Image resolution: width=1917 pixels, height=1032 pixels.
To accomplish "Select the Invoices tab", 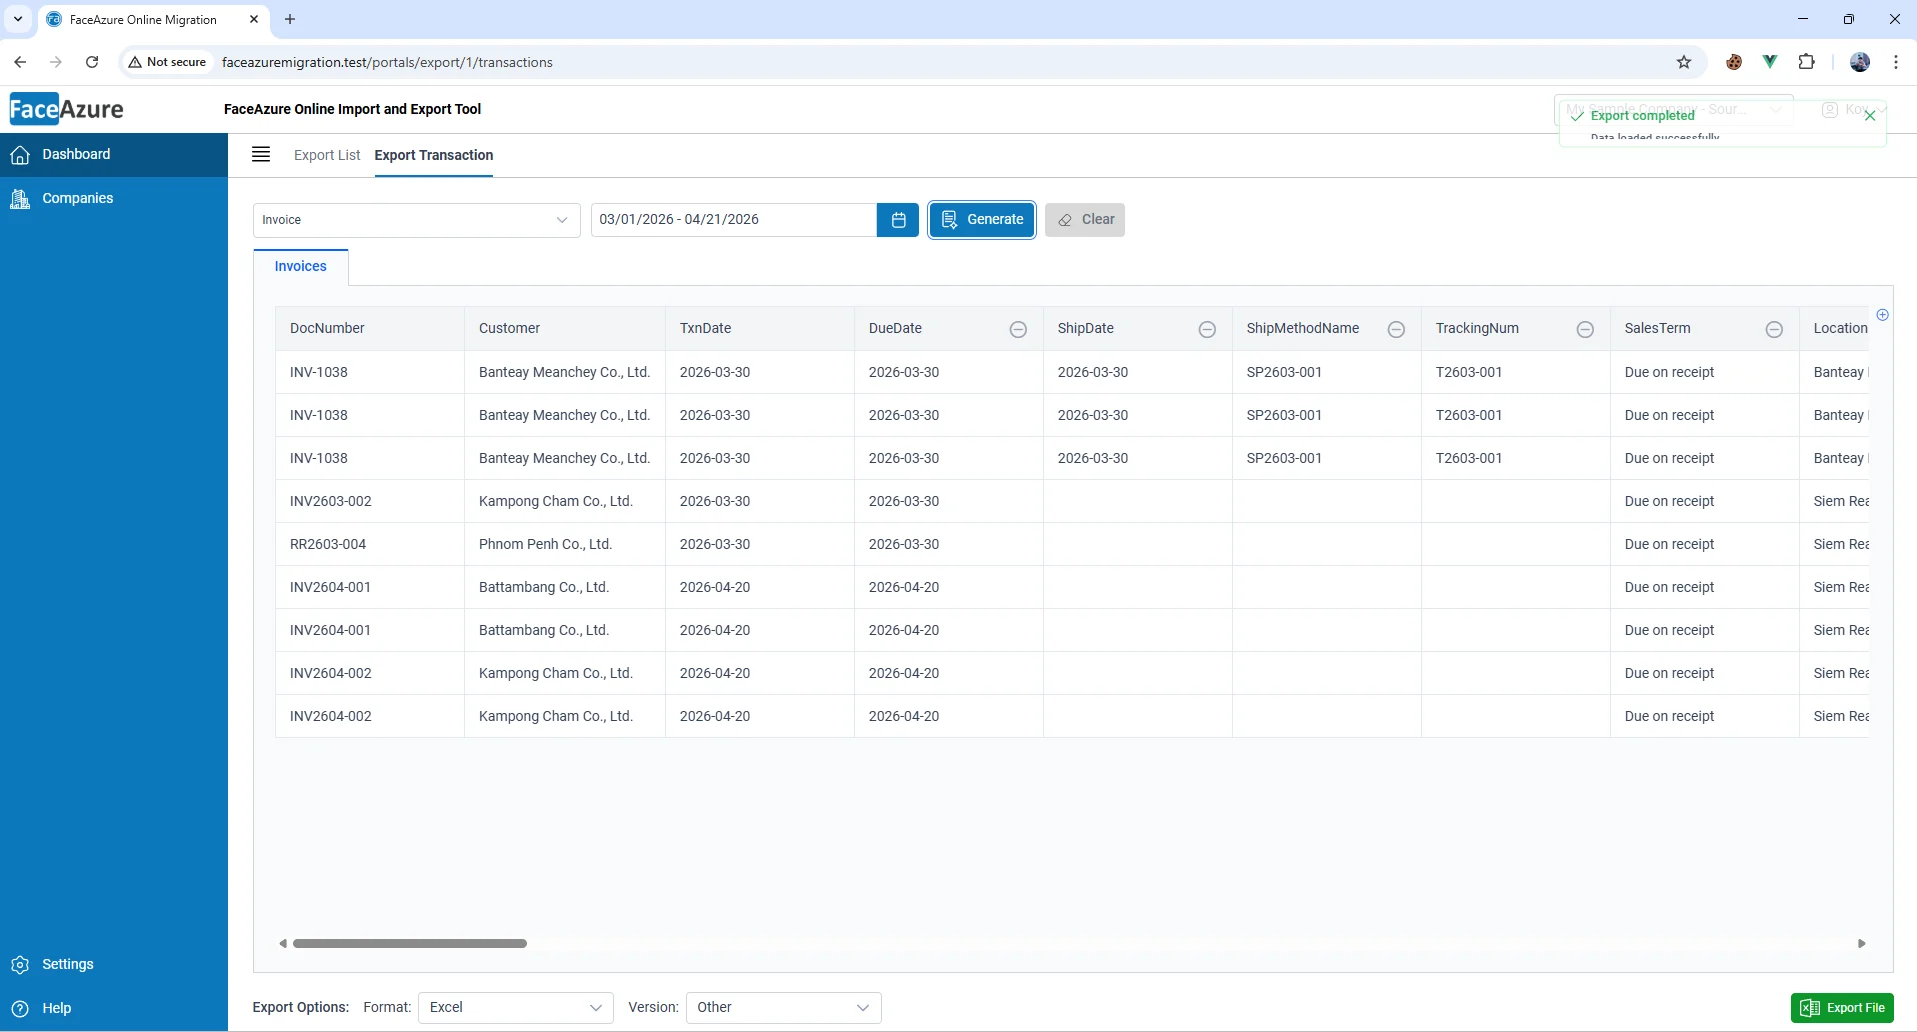I will [301, 266].
